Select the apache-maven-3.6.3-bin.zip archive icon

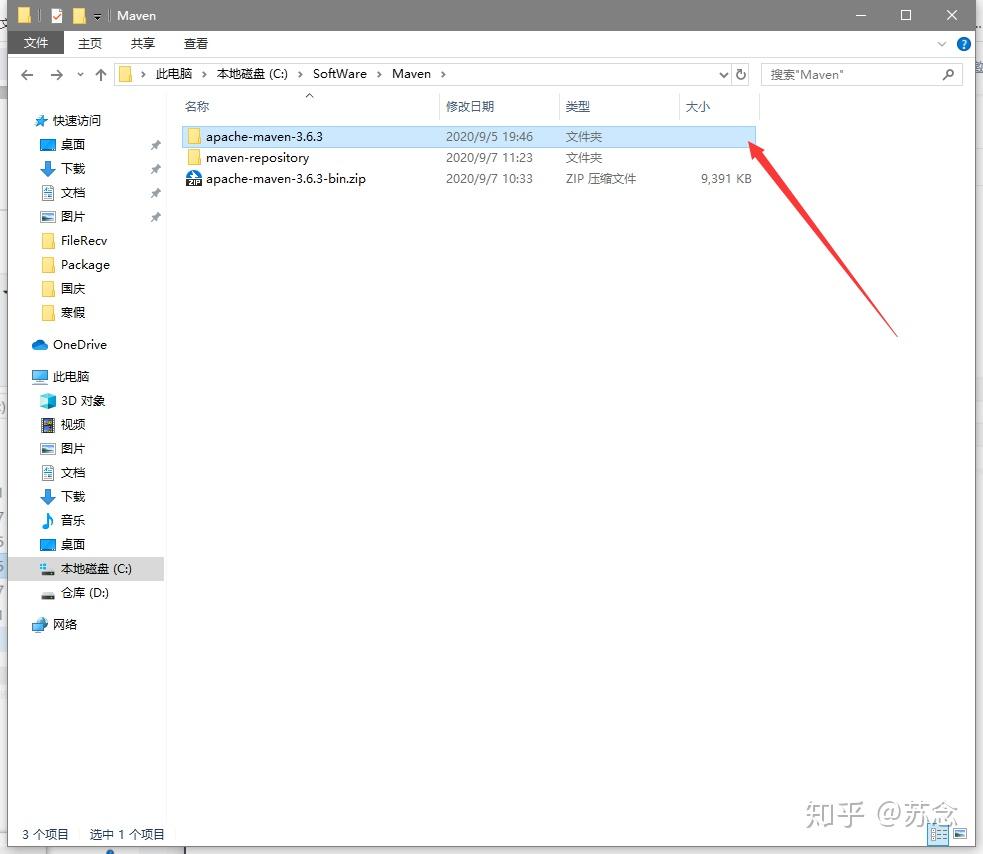194,179
